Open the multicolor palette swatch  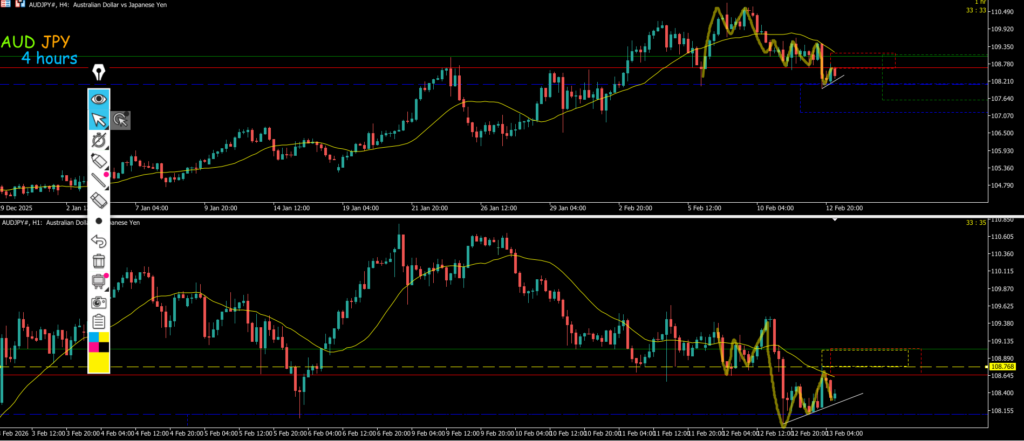99,341
